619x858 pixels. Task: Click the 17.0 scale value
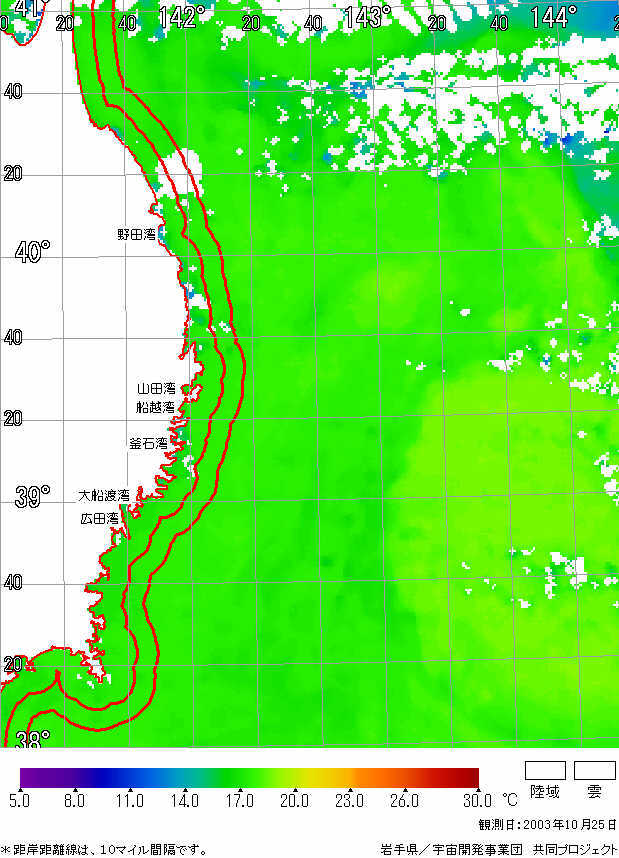(x=239, y=801)
